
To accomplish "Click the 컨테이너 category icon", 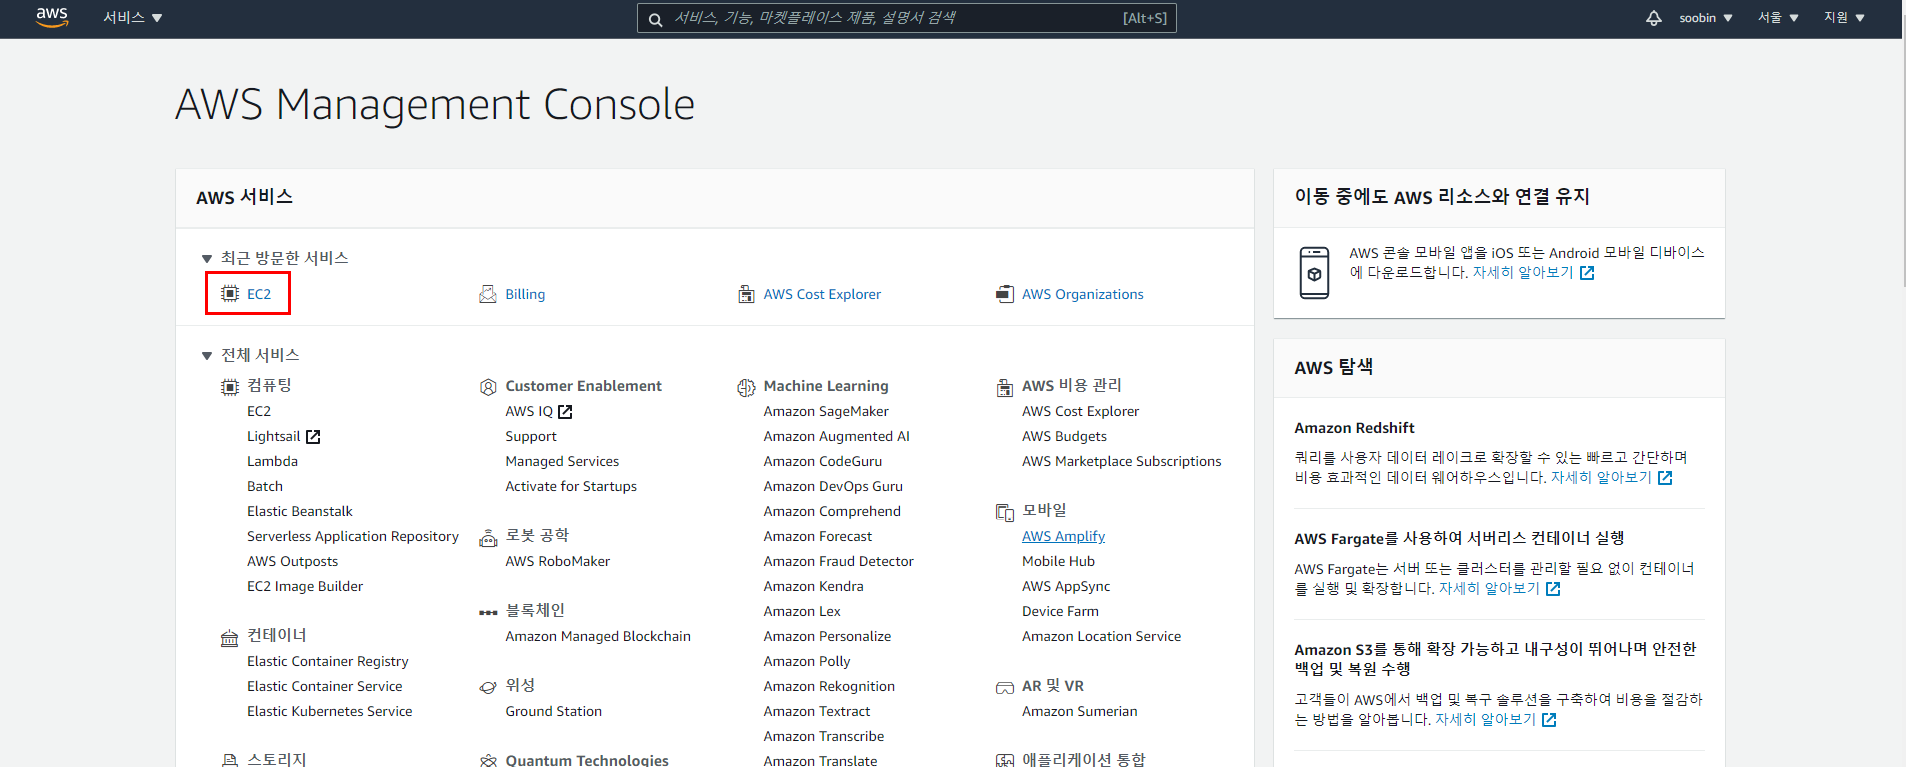I will [x=230, y=637].
